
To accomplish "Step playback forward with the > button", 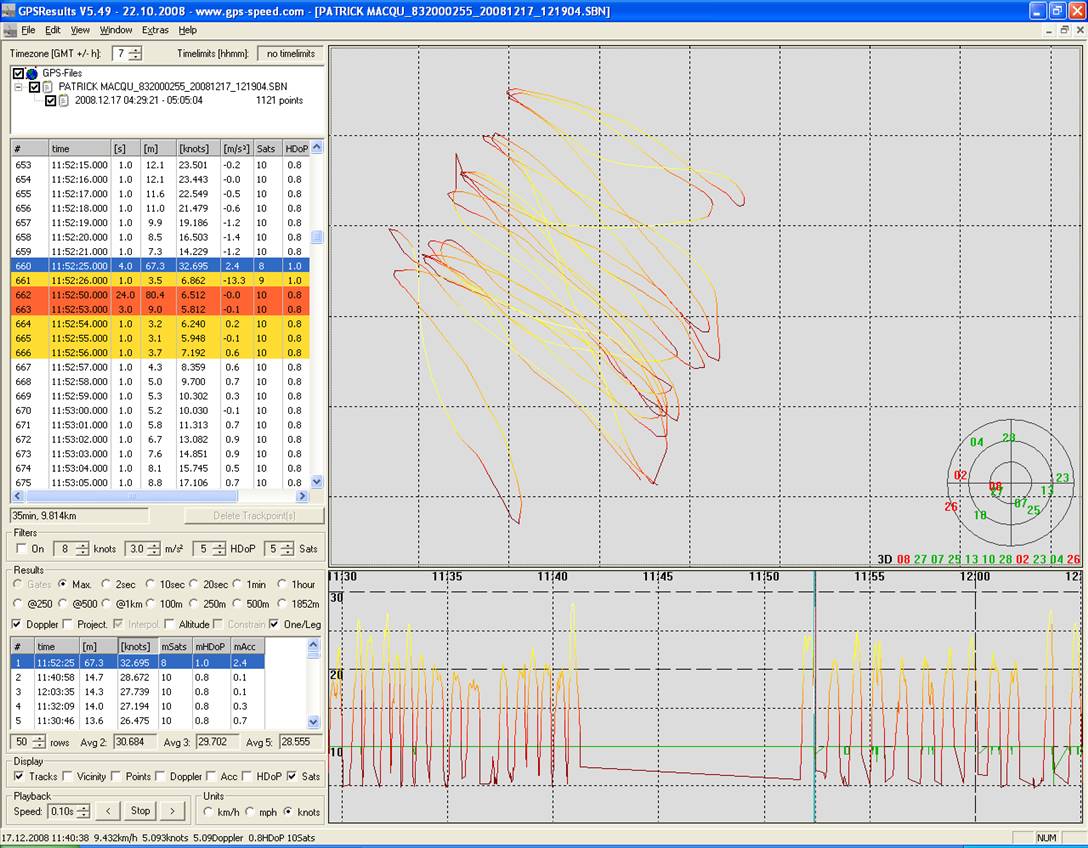I will 173,811.
